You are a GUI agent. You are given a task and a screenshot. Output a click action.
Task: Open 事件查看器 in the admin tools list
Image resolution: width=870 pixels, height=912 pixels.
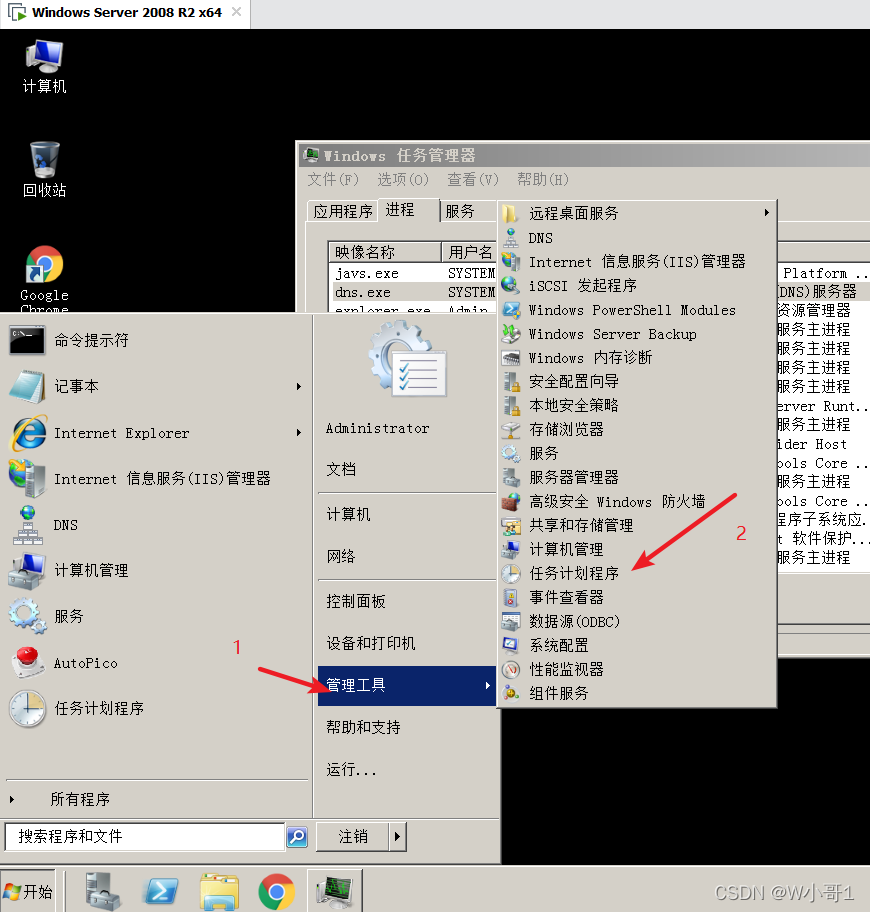(568, 597)
